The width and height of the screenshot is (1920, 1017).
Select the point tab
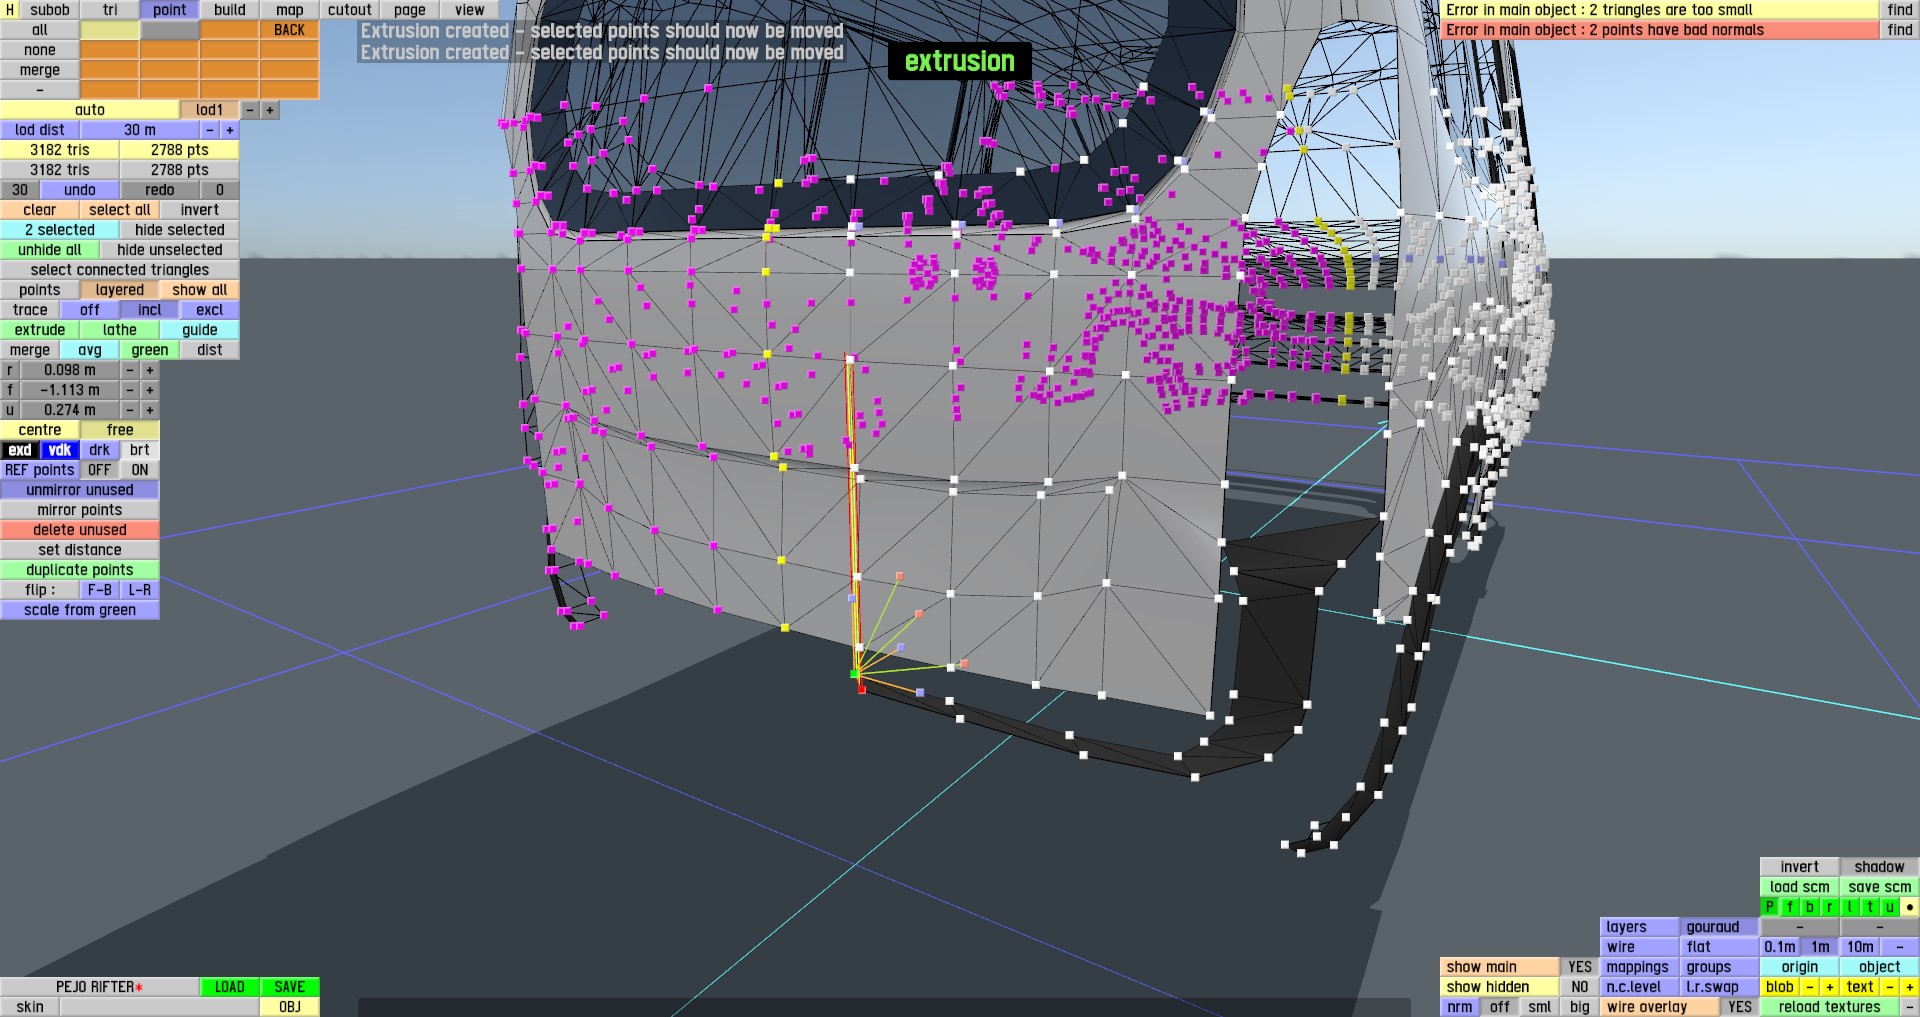click(170, 10)
